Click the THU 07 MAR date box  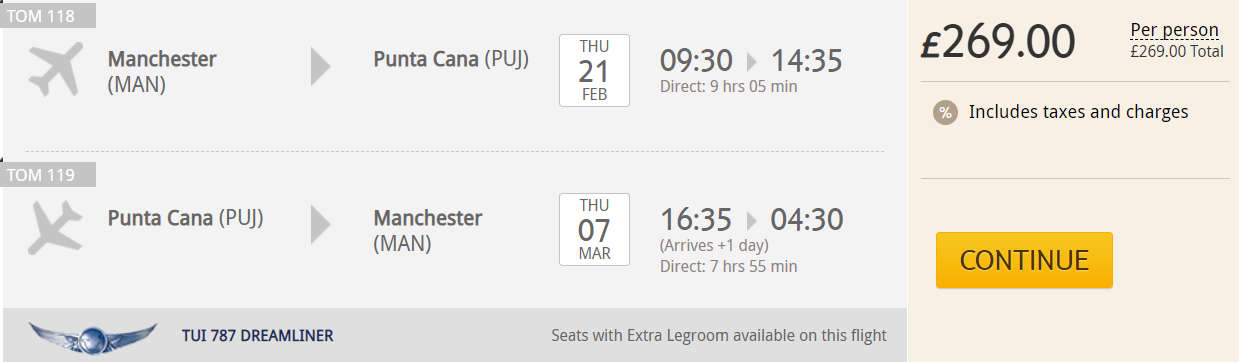point(594,229)
